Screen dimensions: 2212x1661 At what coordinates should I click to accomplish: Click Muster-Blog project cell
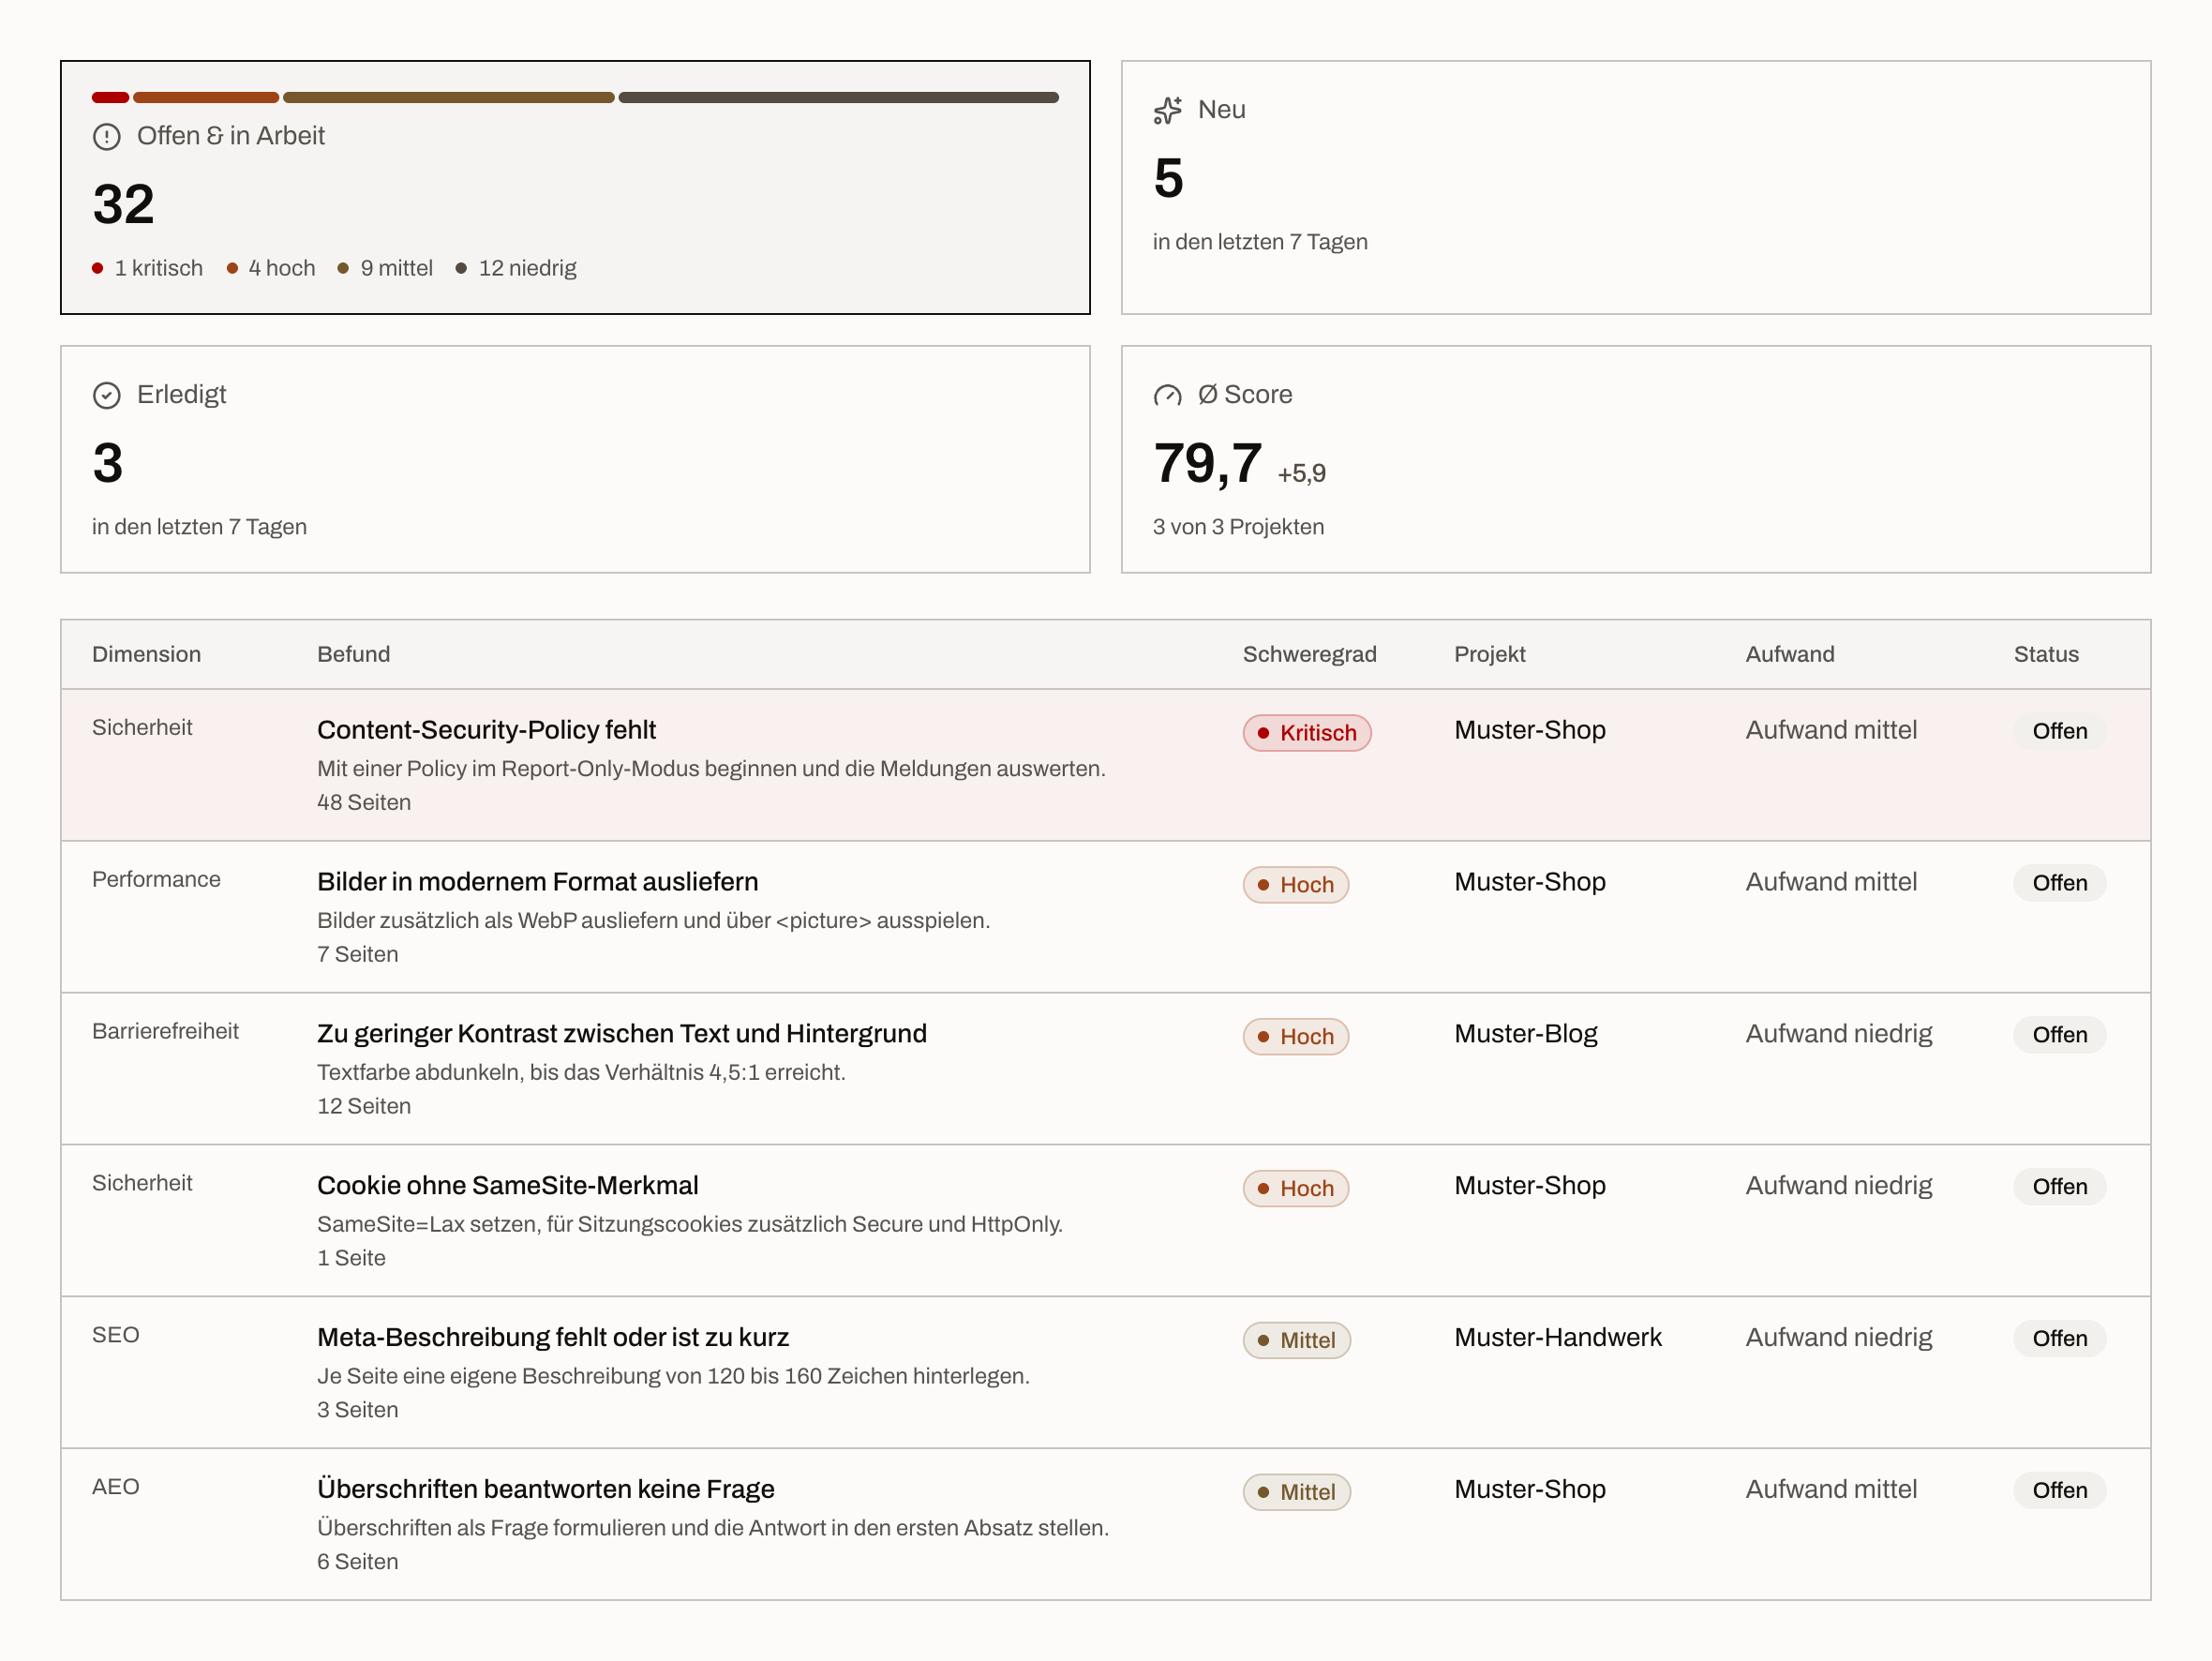coord(1525,1034)
